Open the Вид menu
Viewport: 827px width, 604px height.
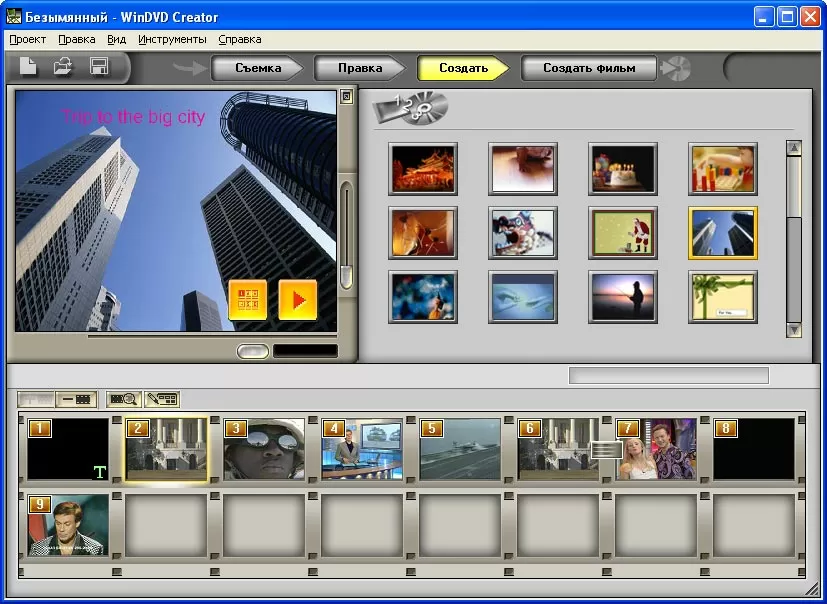116,39
